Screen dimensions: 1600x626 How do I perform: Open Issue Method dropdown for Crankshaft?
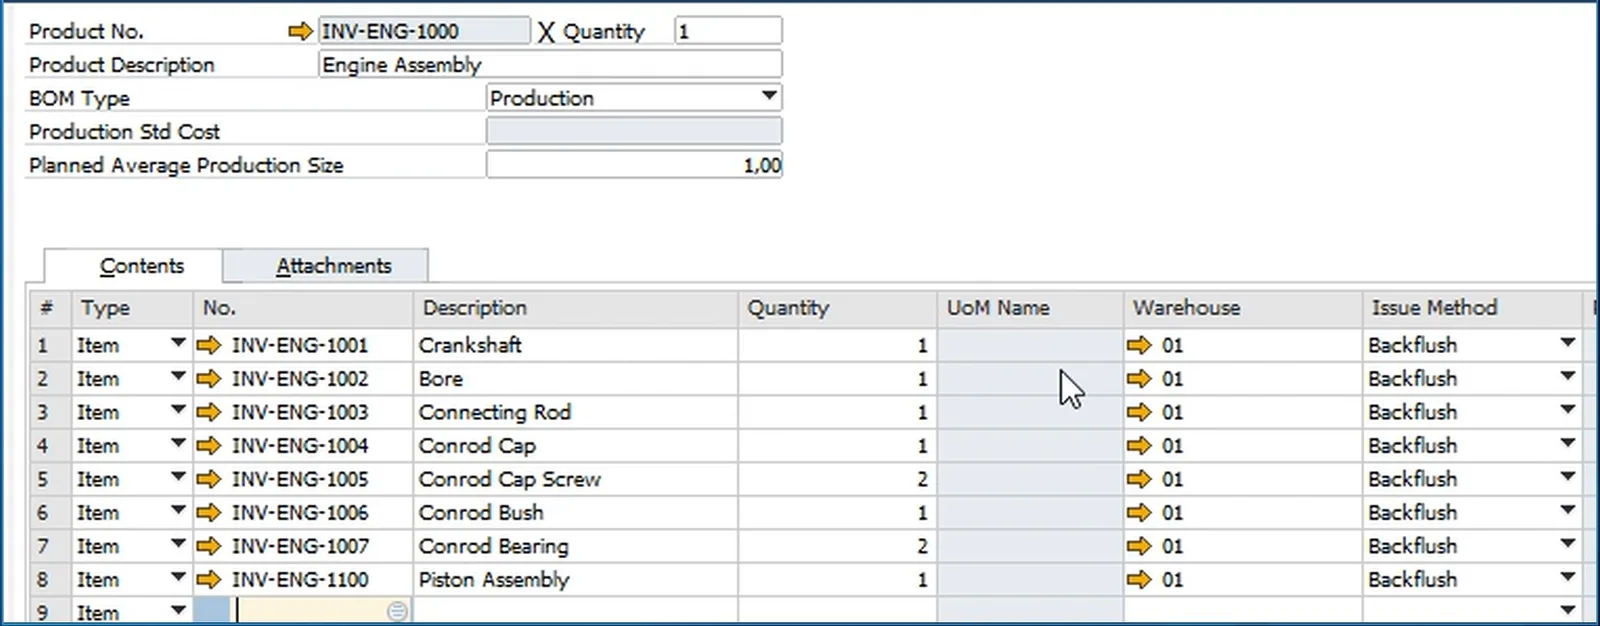tap(1567, 344)
